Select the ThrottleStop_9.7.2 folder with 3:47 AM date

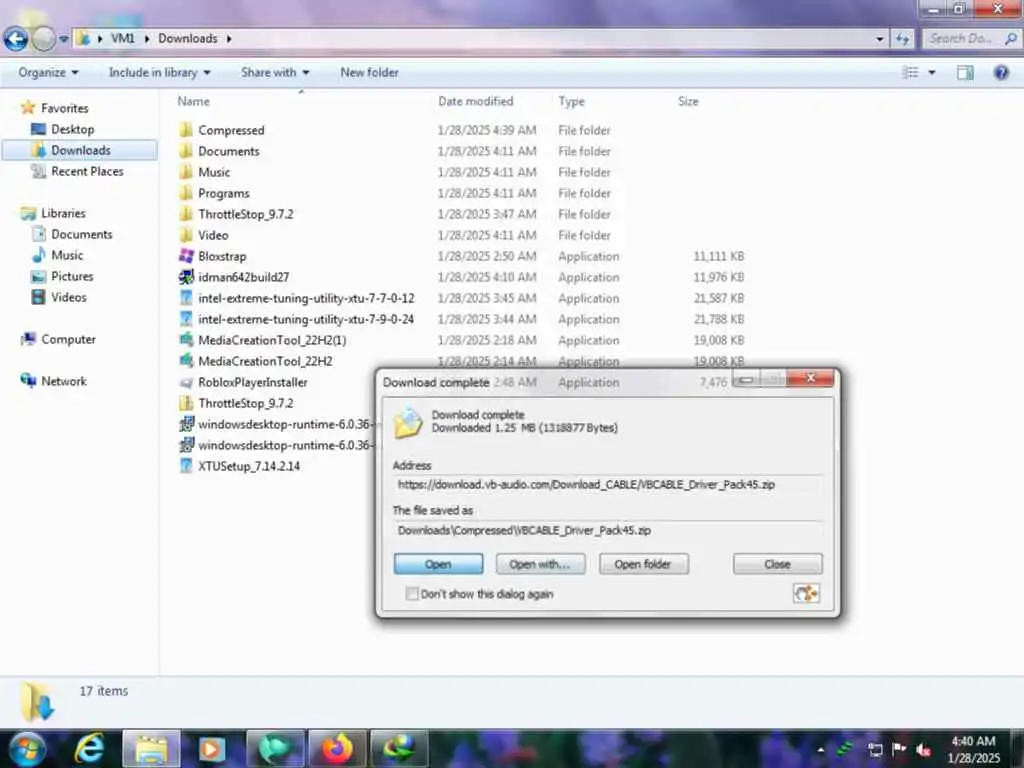(x=246, y=214)
